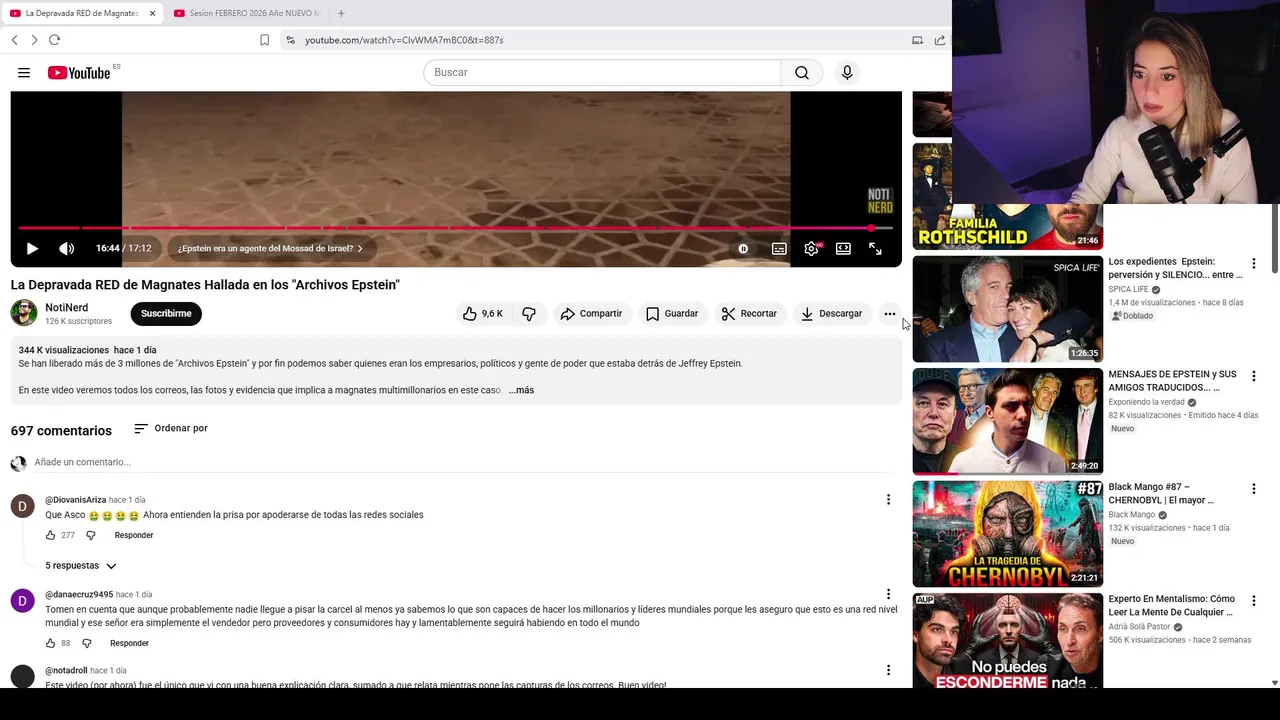Toggle subtitles captions button
Viewport: 1280px width, 720px height.
click(x=779, y=249)
